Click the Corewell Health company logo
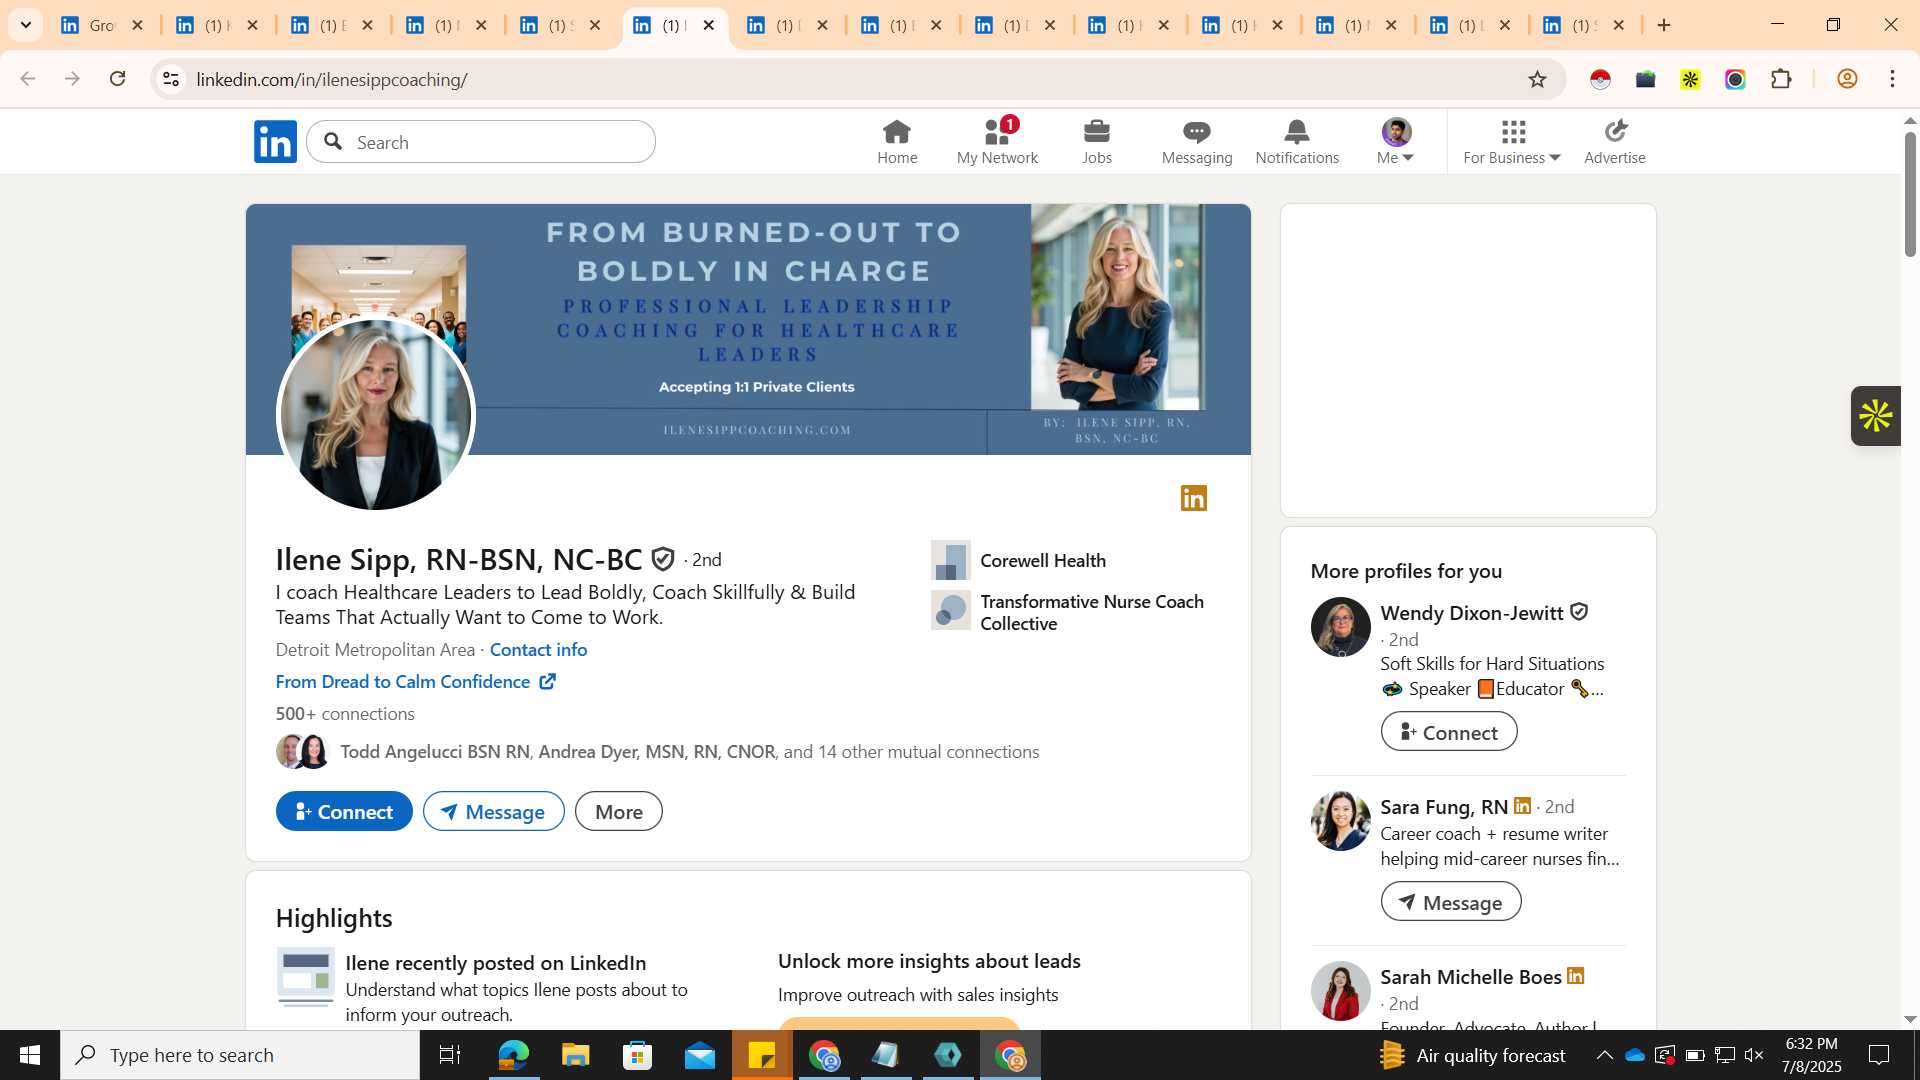The height and width of the screenshot is (1080, 1920). pos(950,560)
